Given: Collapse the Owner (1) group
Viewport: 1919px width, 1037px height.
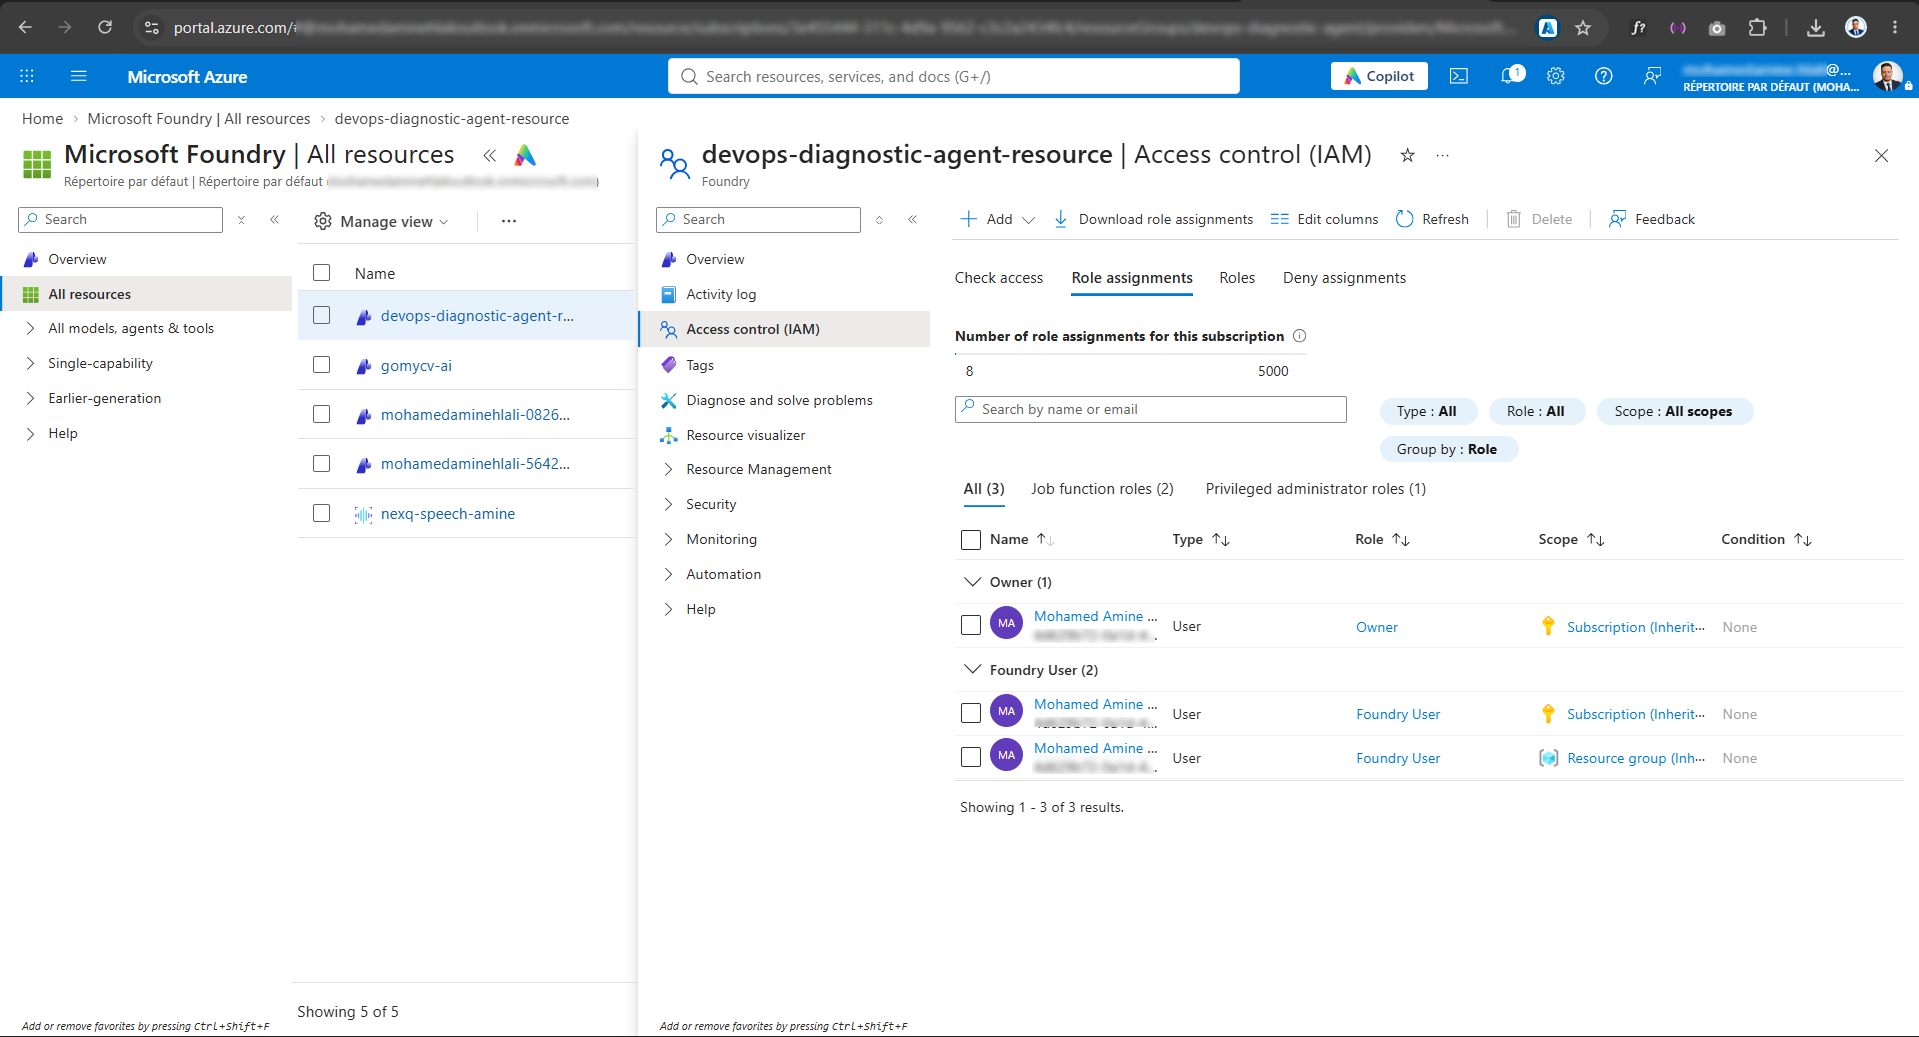Looking at the screenshot, I should coord(972,582).
